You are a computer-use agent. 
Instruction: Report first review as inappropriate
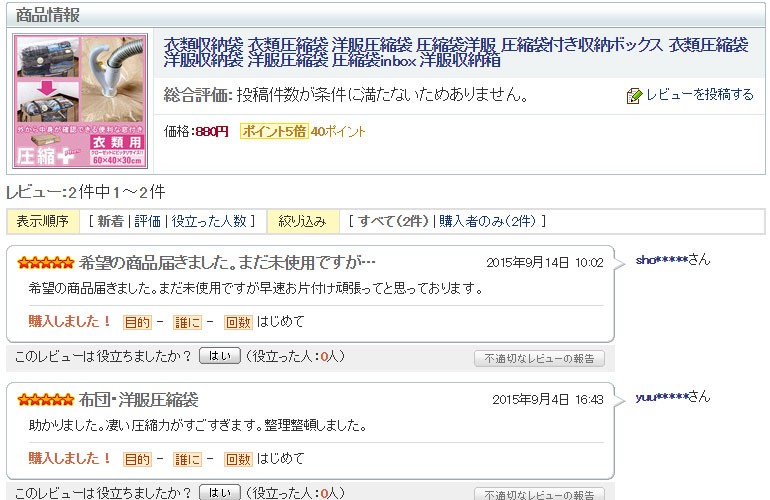click(x=539, y=358)
